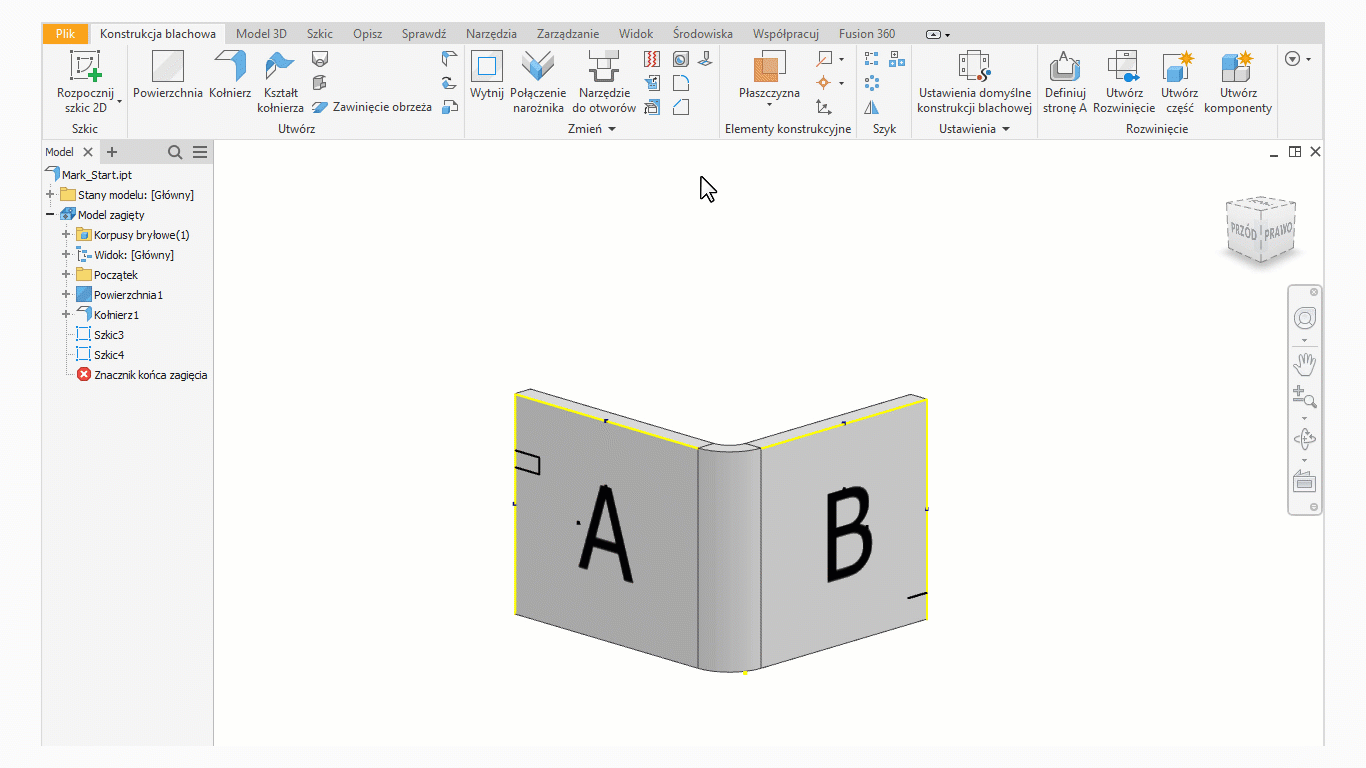Open the work point dropdown arrow

click(x=841, y=83)
